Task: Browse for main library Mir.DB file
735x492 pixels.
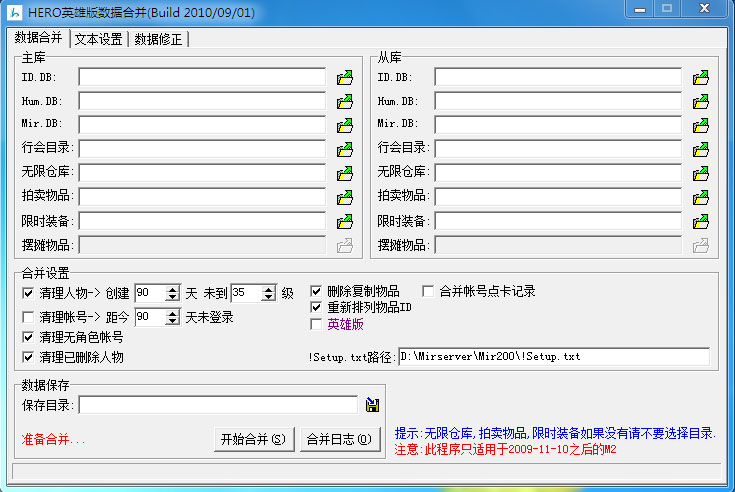Action: pos(345,125)
